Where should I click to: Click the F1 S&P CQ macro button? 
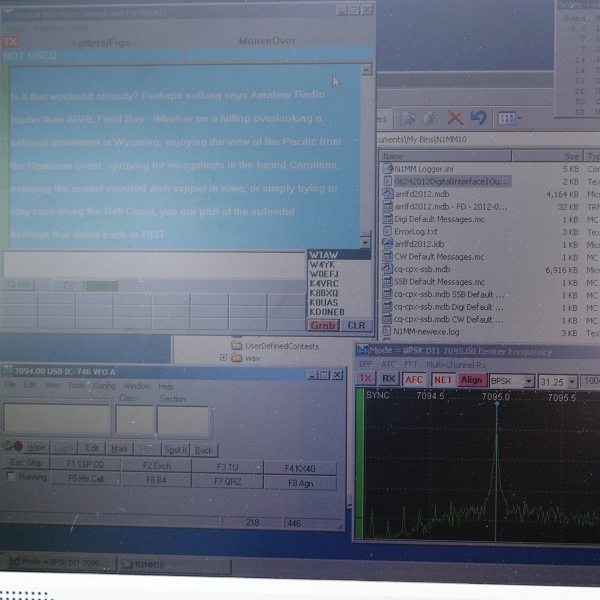click(x=85, y=464)
